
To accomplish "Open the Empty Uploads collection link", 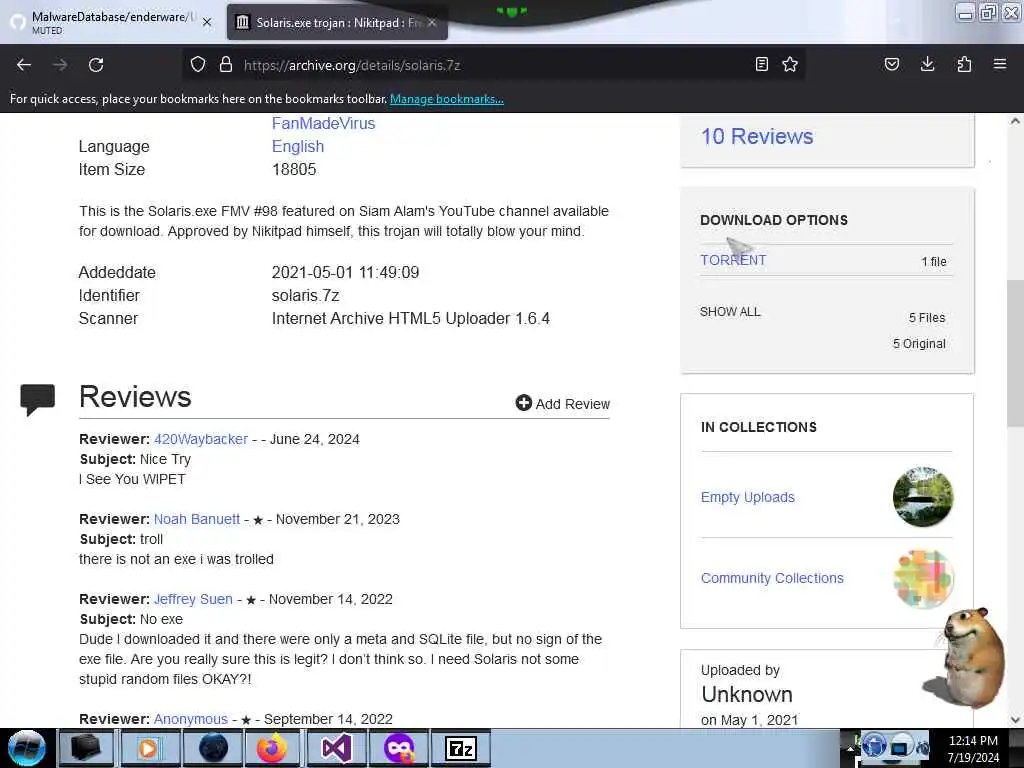I will [x=748, y=497].
